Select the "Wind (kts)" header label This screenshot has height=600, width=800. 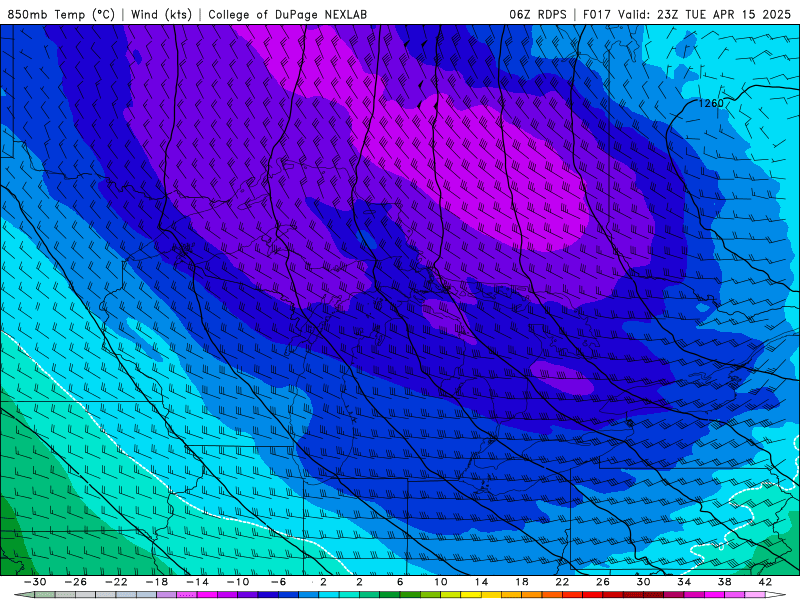click(x=161, y=14)
